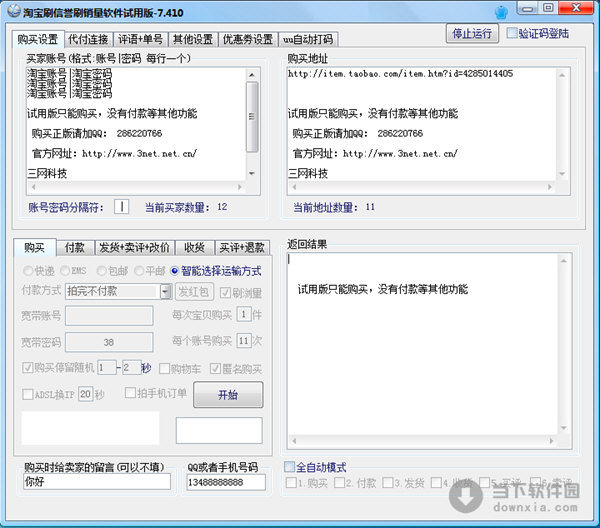Click inside the 购买地址 text area
Viewport: 600px width, 528px height.
[x=421, y=124]
